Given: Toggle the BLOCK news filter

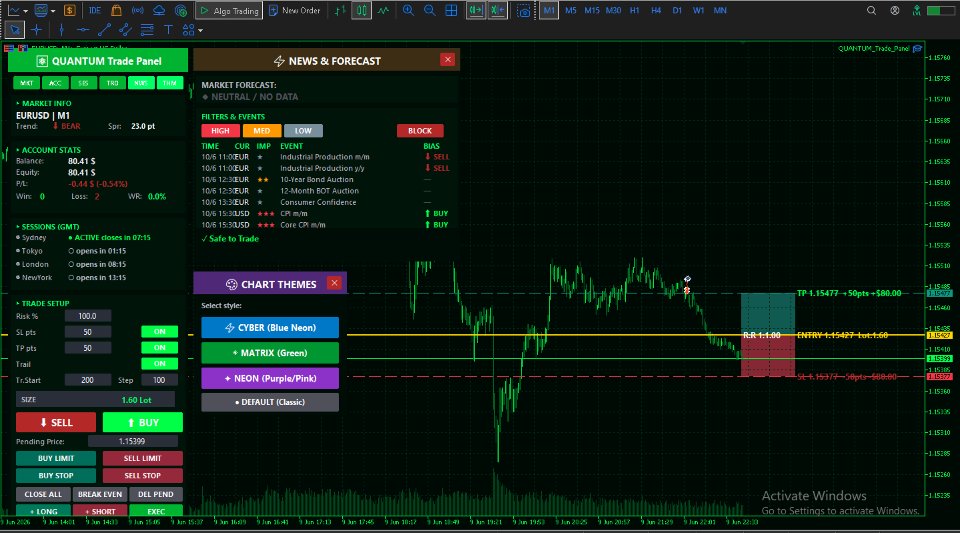Looking at the screenshot, I should [420, 131].
